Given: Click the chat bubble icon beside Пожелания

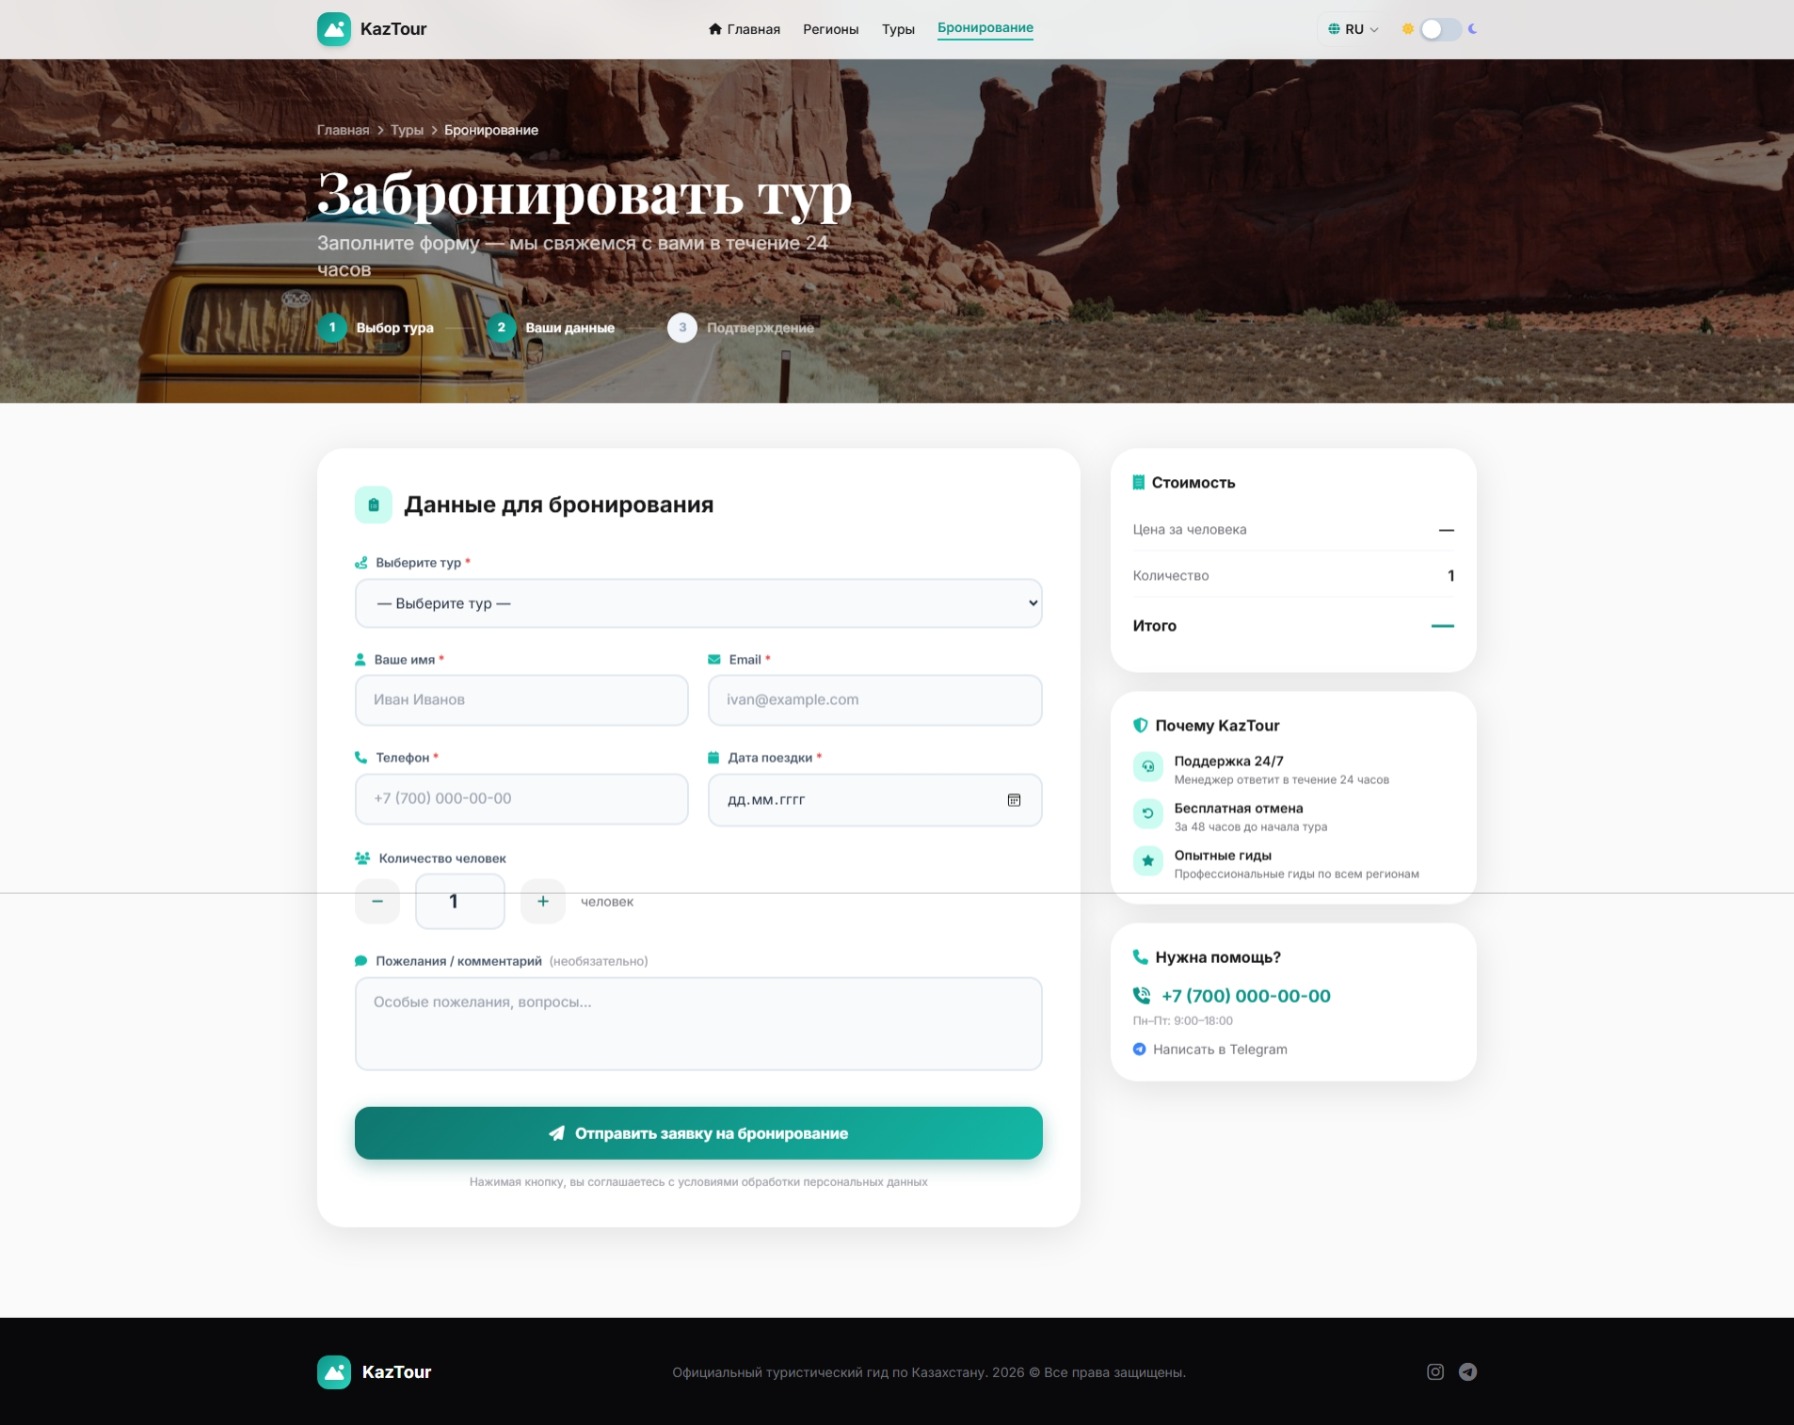Looking at the screenshot, I should 361,961.
